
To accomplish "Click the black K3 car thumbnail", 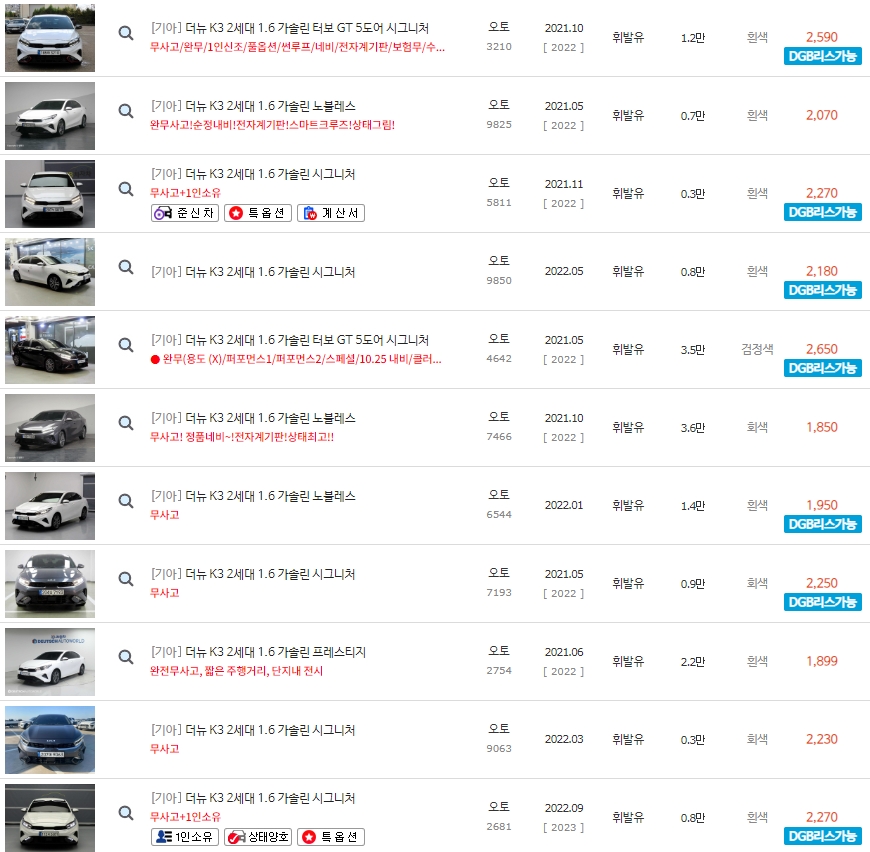I will pos(50,349).
